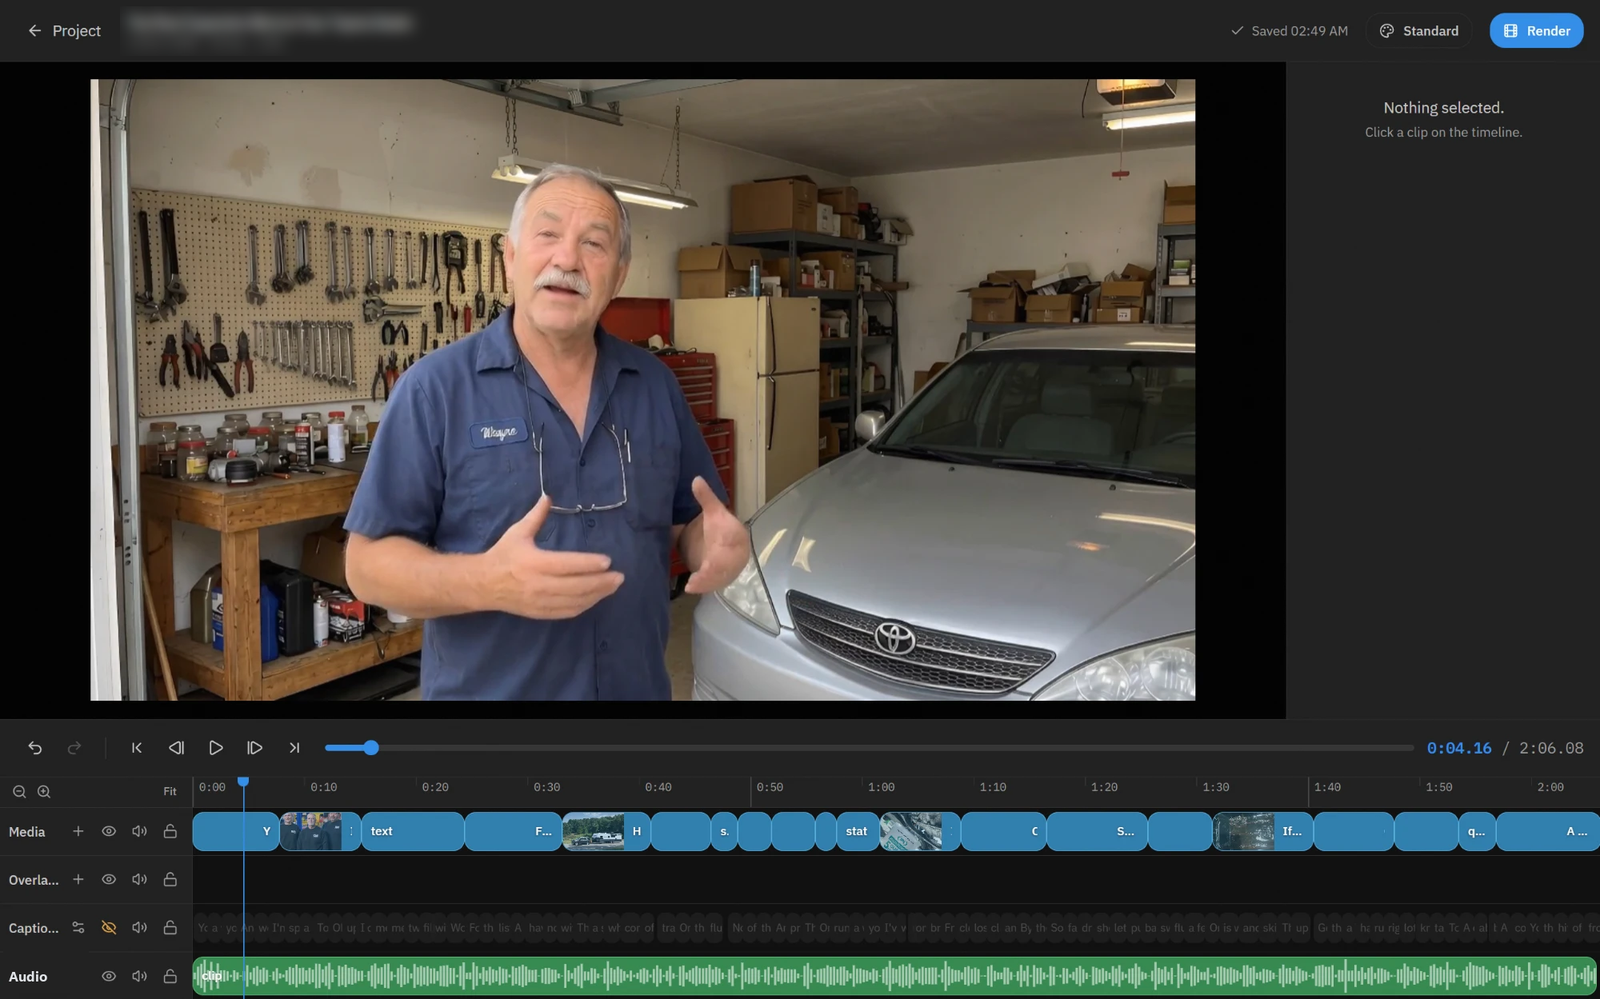Step forward one frame
The width and height of the screenshot is (1600, 999).
pos(255,748)
